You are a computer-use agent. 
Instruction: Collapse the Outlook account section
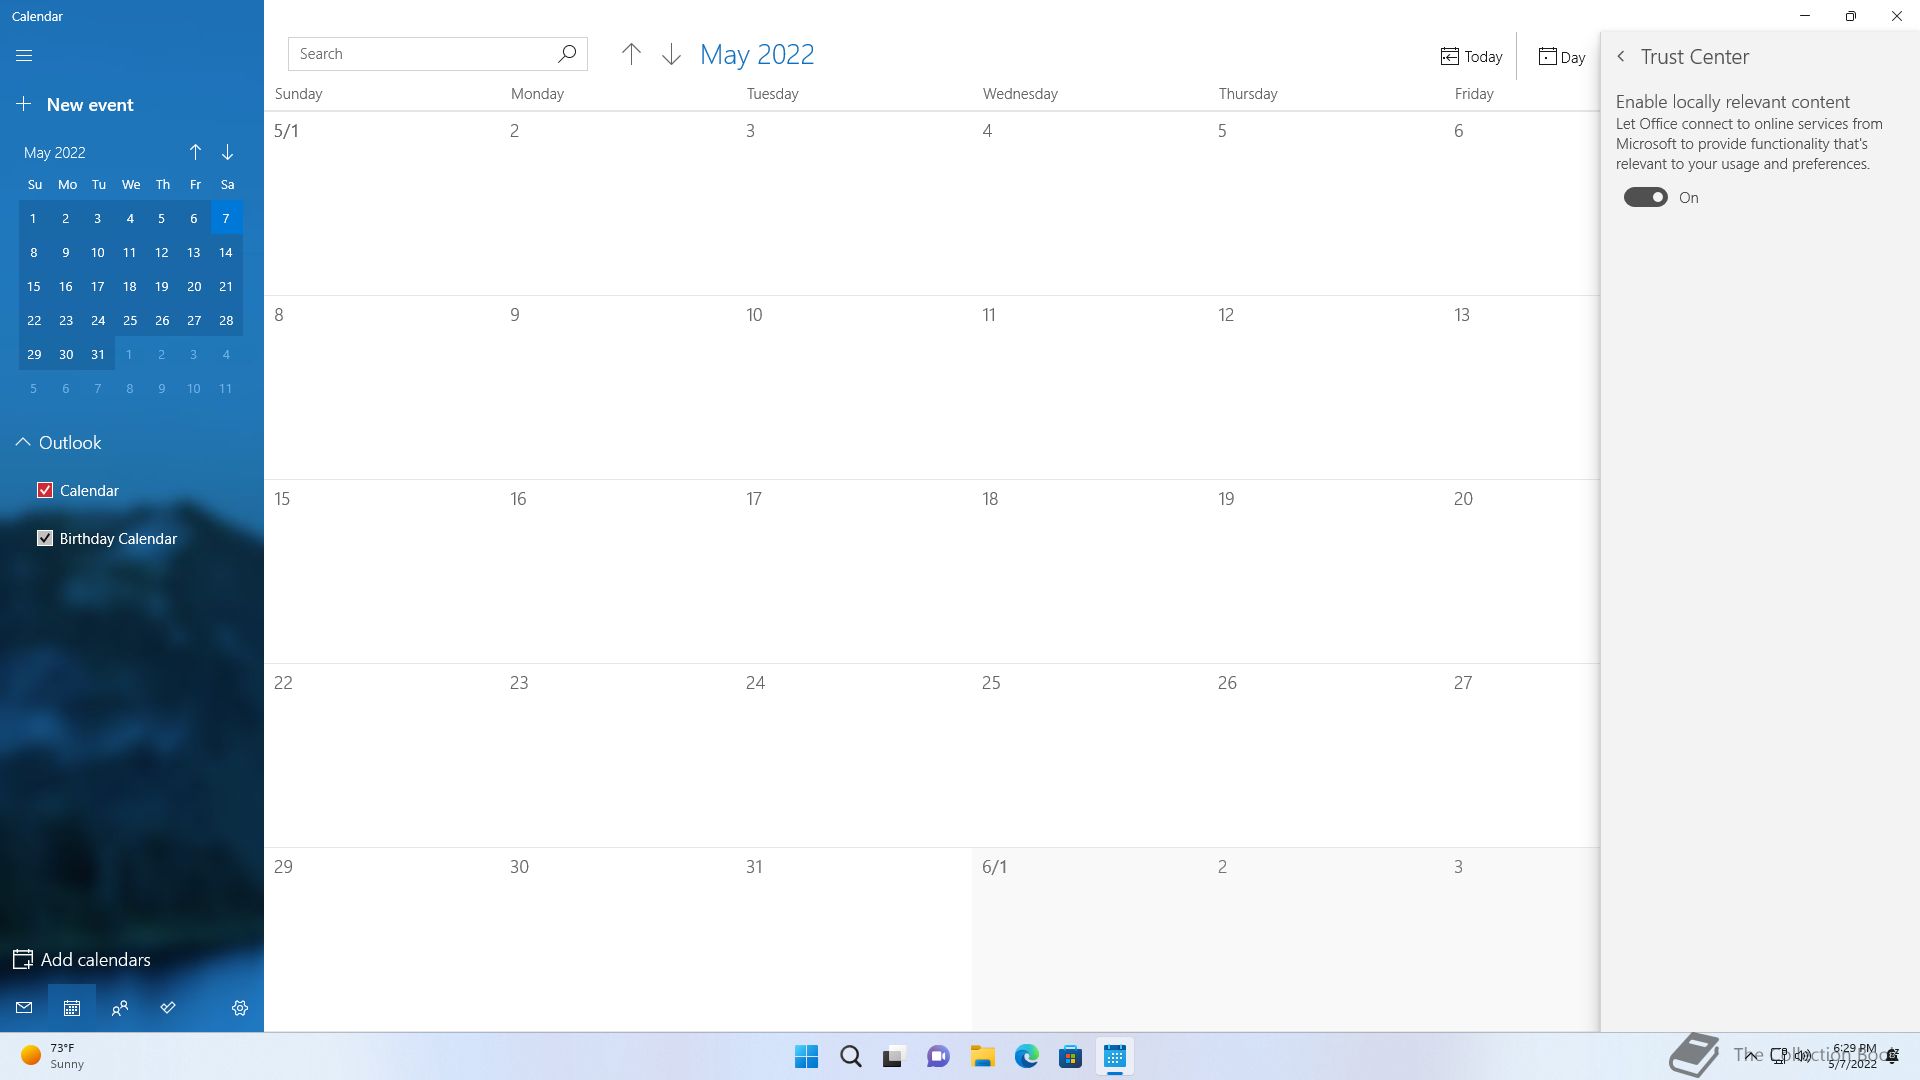click(x=23, y=442)
